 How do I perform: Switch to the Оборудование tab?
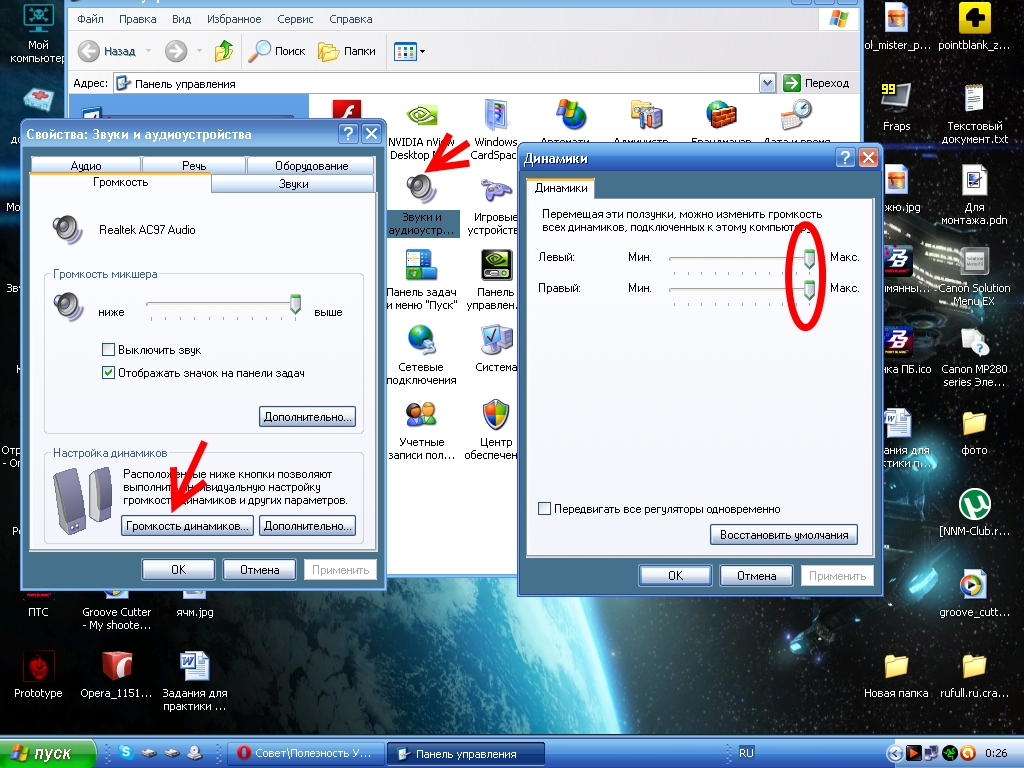[x=312, y=165]
